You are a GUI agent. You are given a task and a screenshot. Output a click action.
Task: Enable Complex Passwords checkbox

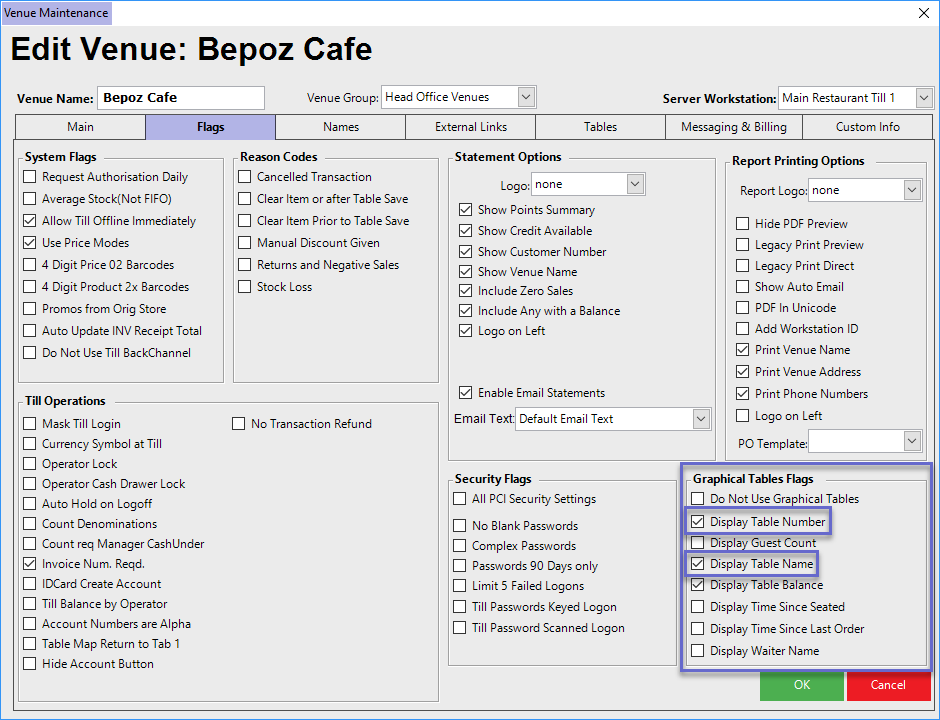(459, 546)
